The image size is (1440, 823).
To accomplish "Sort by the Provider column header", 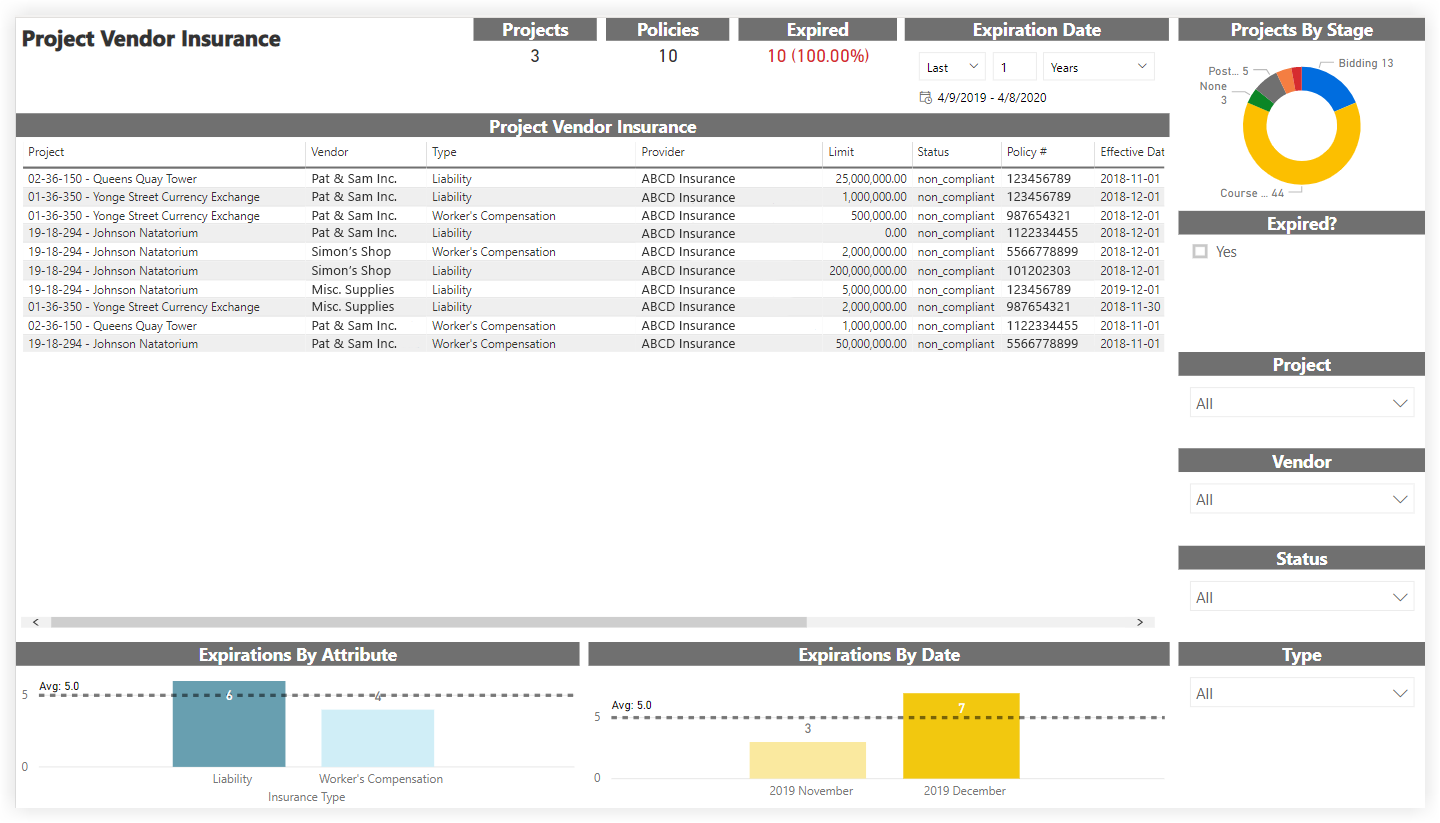I will tap(663, 152).
